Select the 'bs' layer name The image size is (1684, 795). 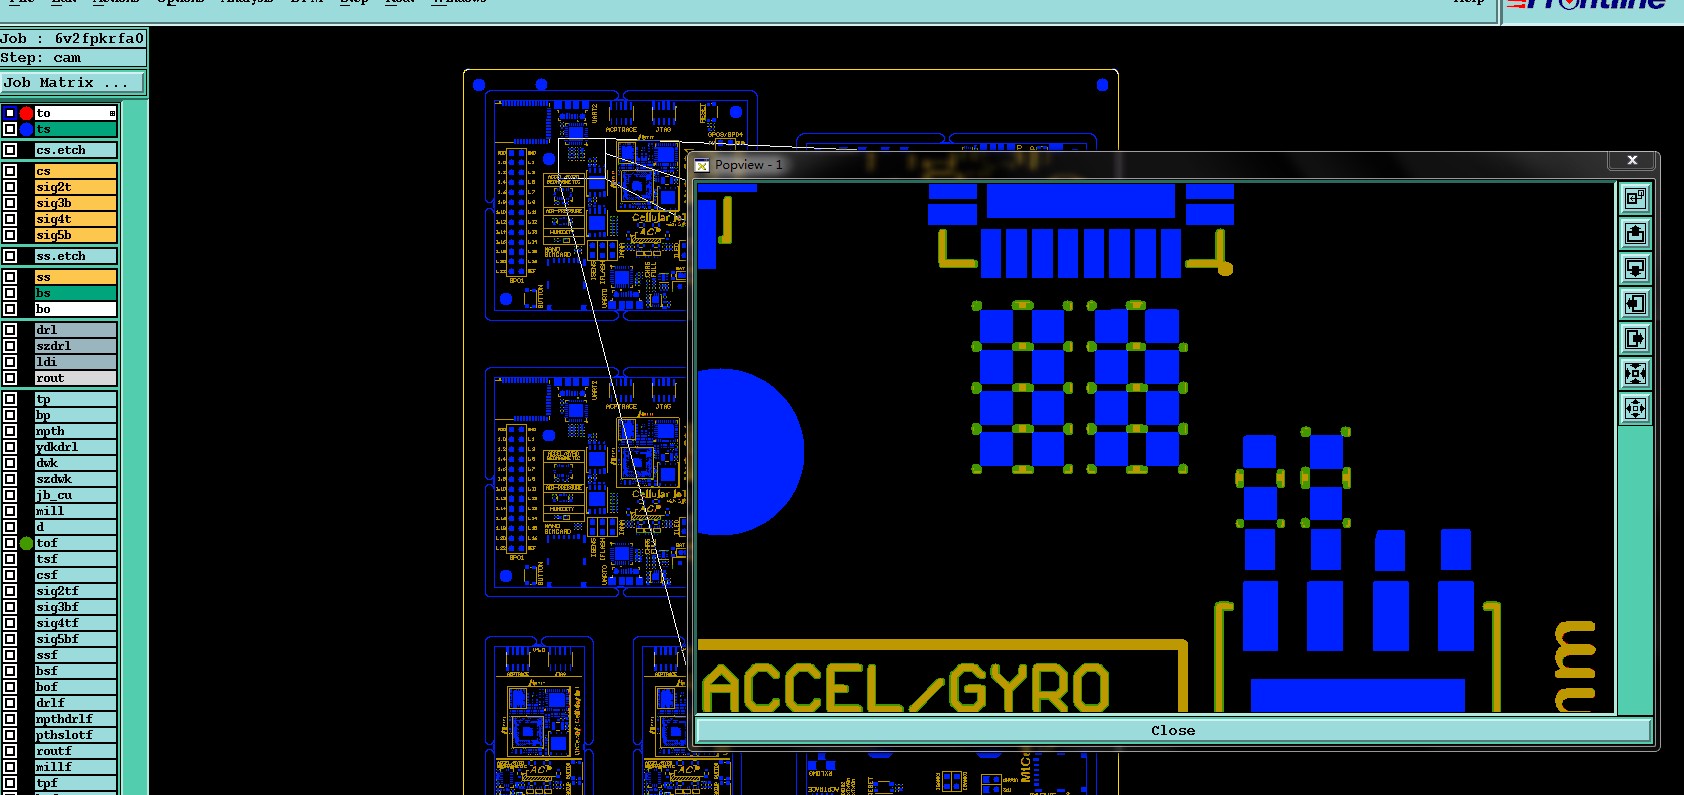point(76,293)
